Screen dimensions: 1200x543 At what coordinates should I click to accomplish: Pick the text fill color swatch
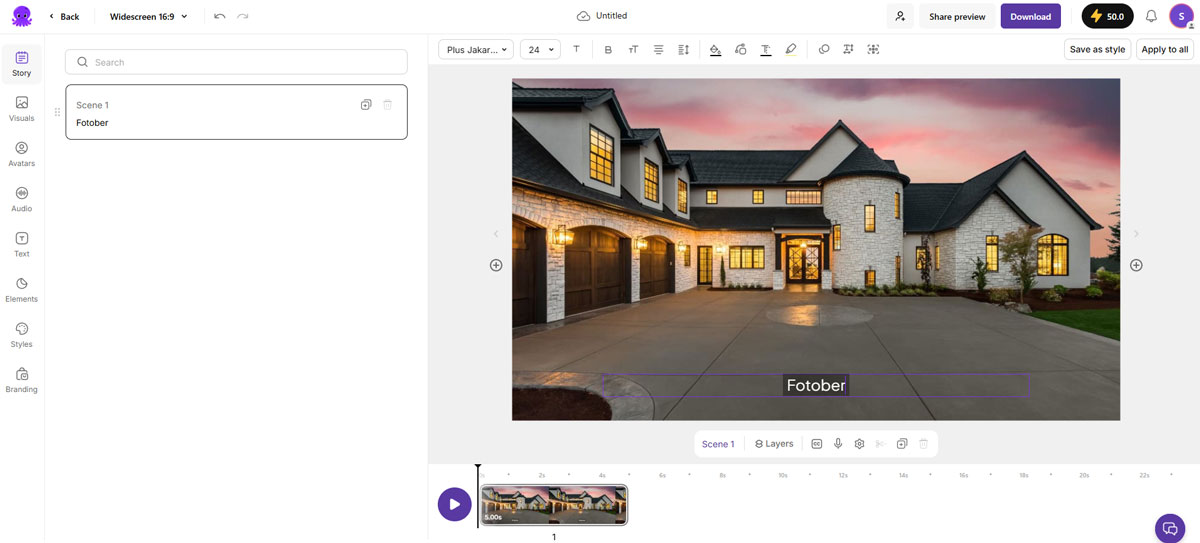(x=715, y=49)
